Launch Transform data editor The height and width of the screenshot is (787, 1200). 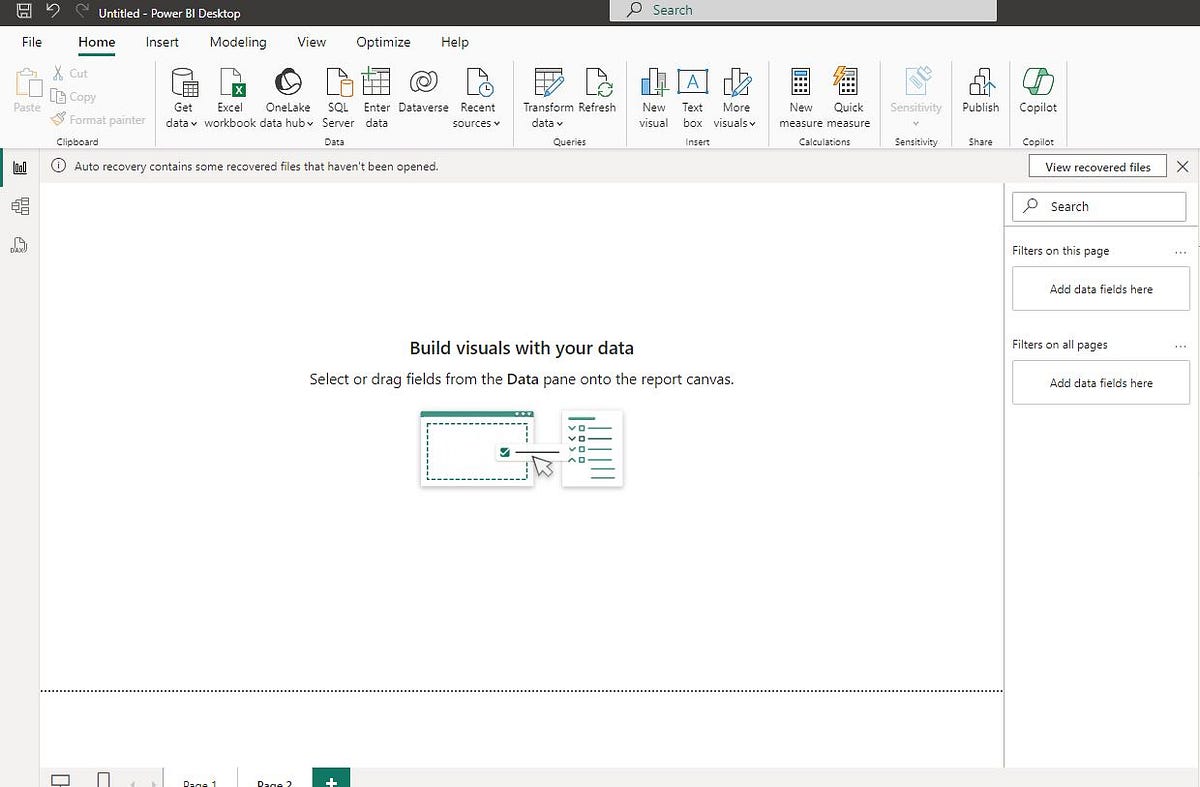[548, 99]
